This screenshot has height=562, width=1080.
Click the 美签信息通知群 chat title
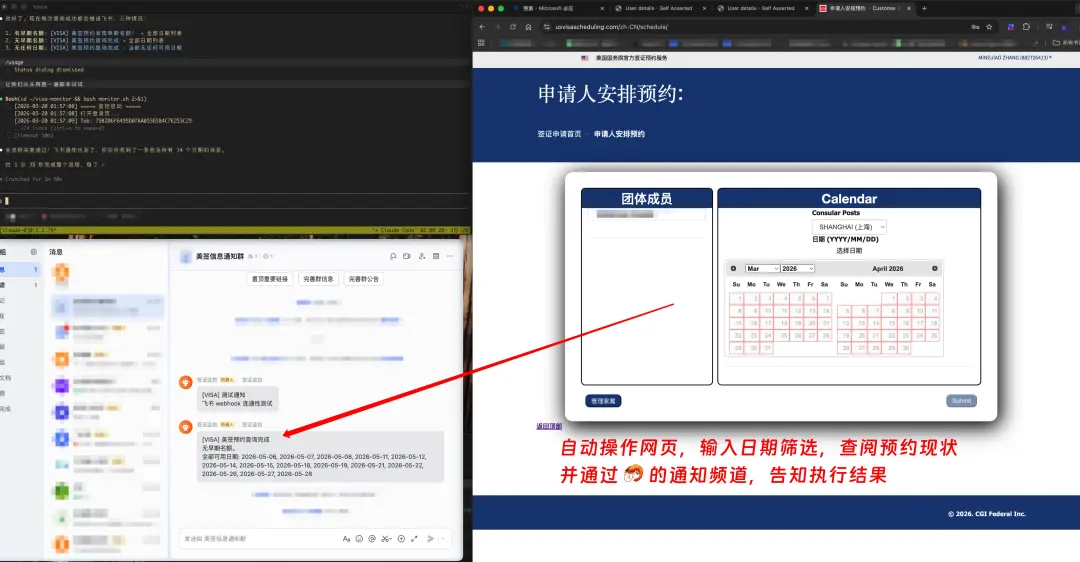click(x=220, y=256)
